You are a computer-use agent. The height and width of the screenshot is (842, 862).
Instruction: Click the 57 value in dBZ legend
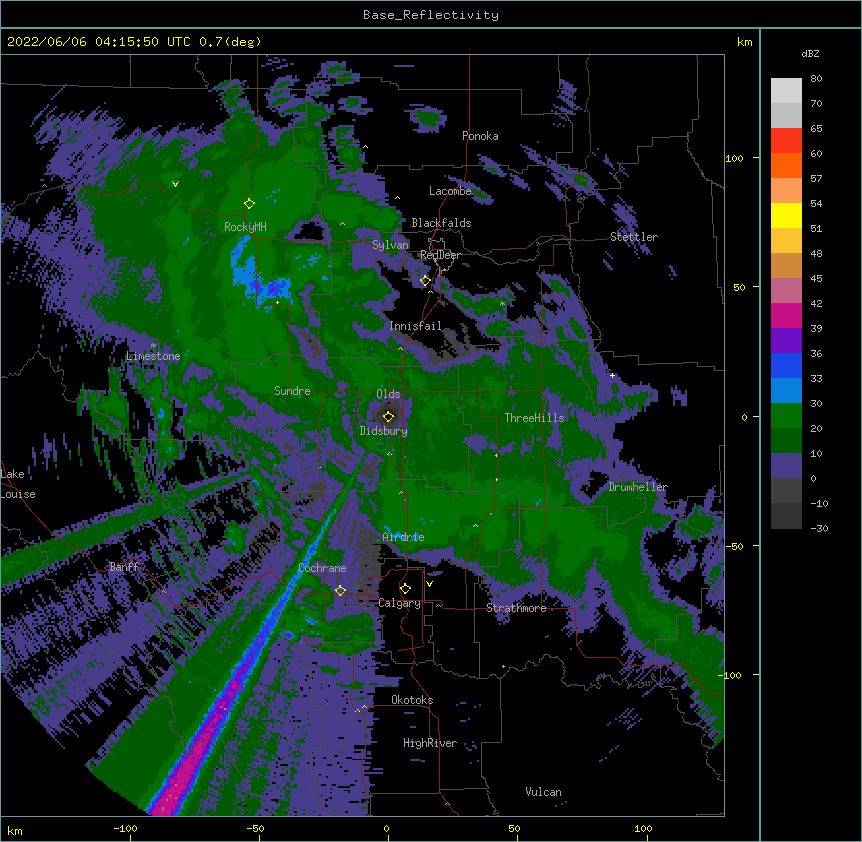[816, 178]
